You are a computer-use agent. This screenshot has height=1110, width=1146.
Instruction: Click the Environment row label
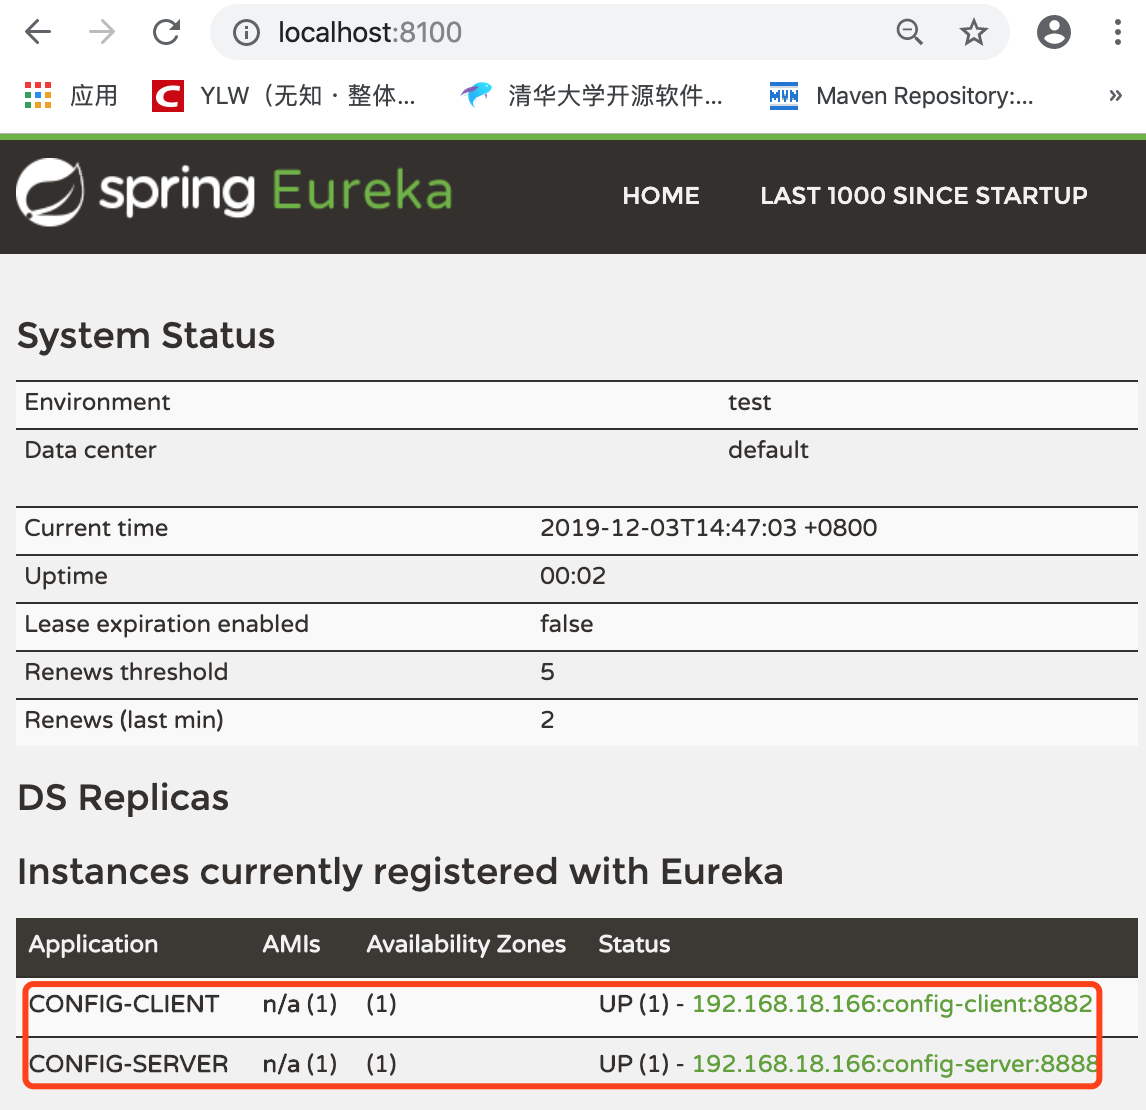click(x=97, y=402)
